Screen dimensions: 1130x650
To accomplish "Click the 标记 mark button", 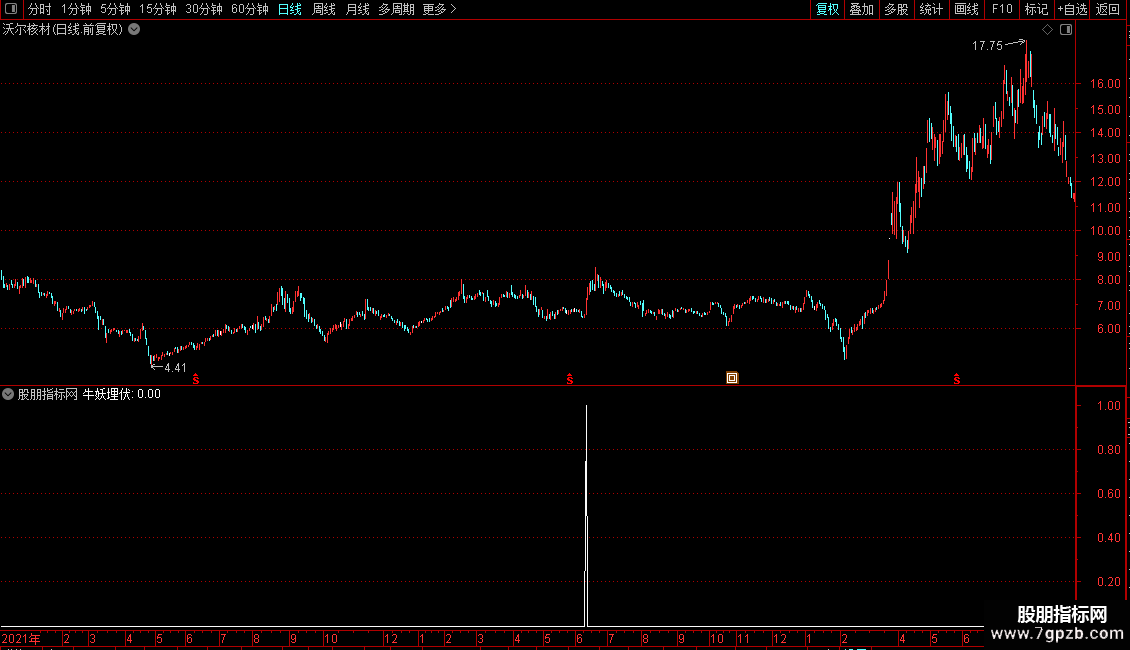I will (1036, 9).
